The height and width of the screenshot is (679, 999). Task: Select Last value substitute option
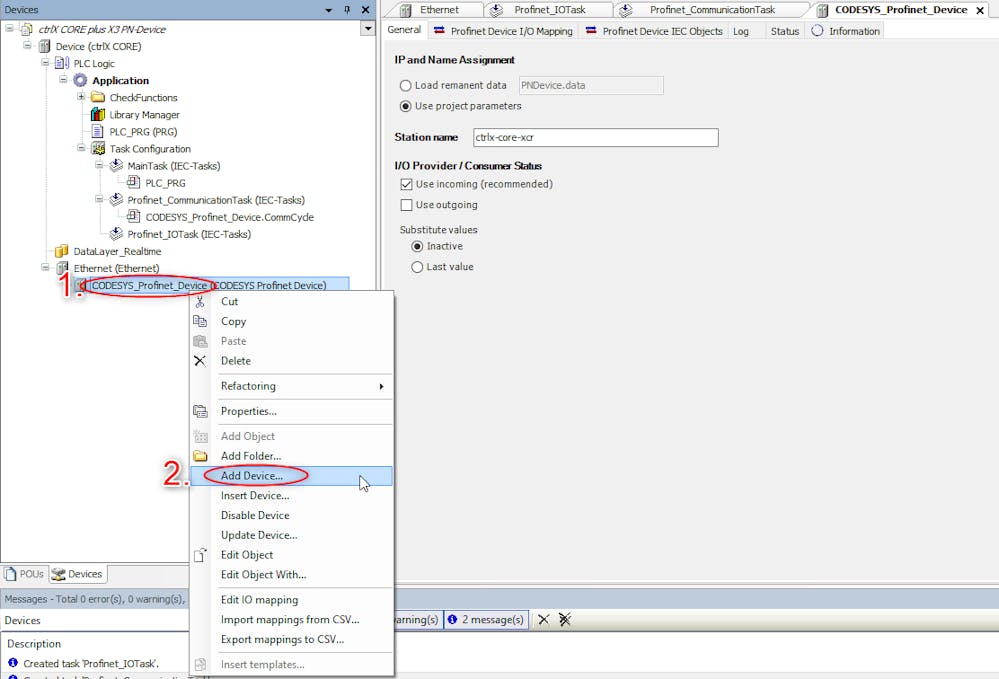pos(417,267)
